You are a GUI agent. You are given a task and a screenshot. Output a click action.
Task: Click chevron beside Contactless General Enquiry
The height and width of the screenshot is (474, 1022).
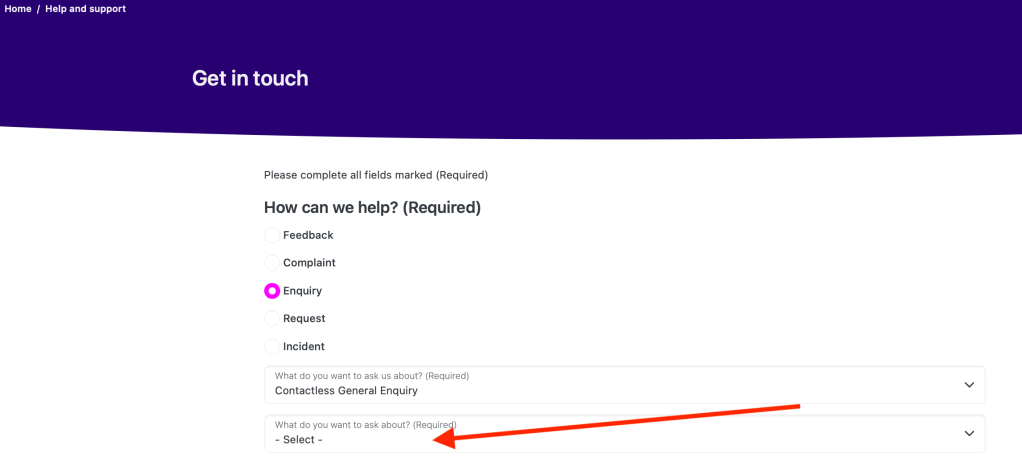(x=968, y=385)
